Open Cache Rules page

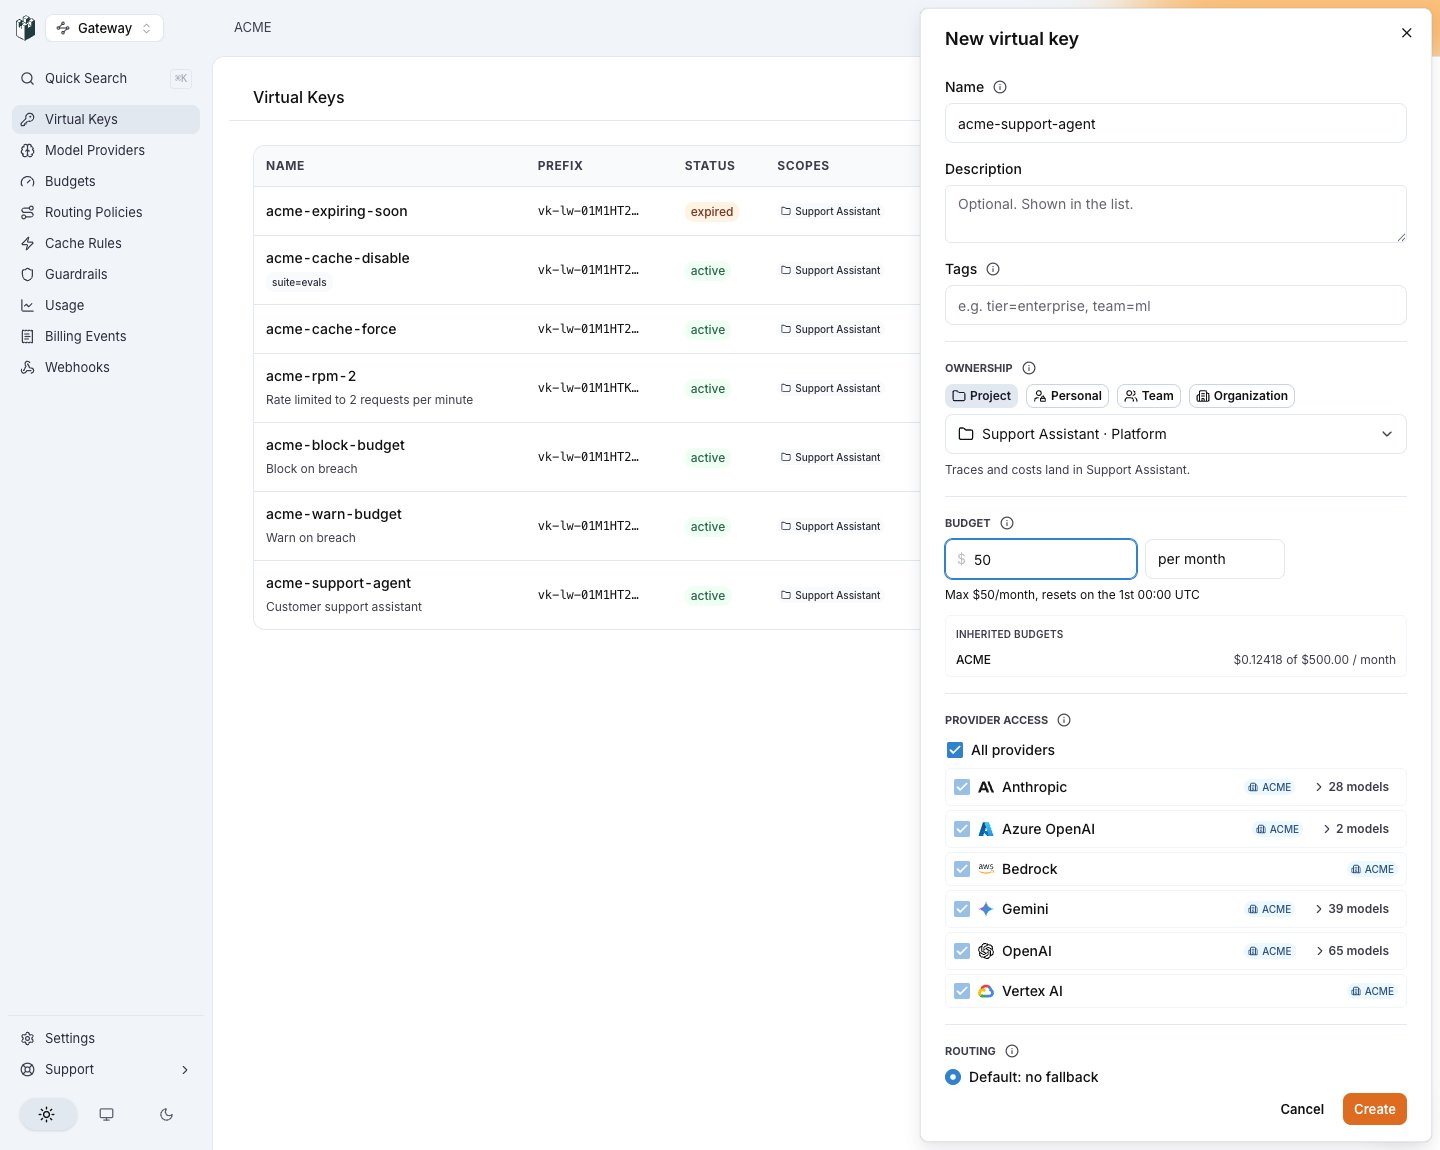point(106,243)
